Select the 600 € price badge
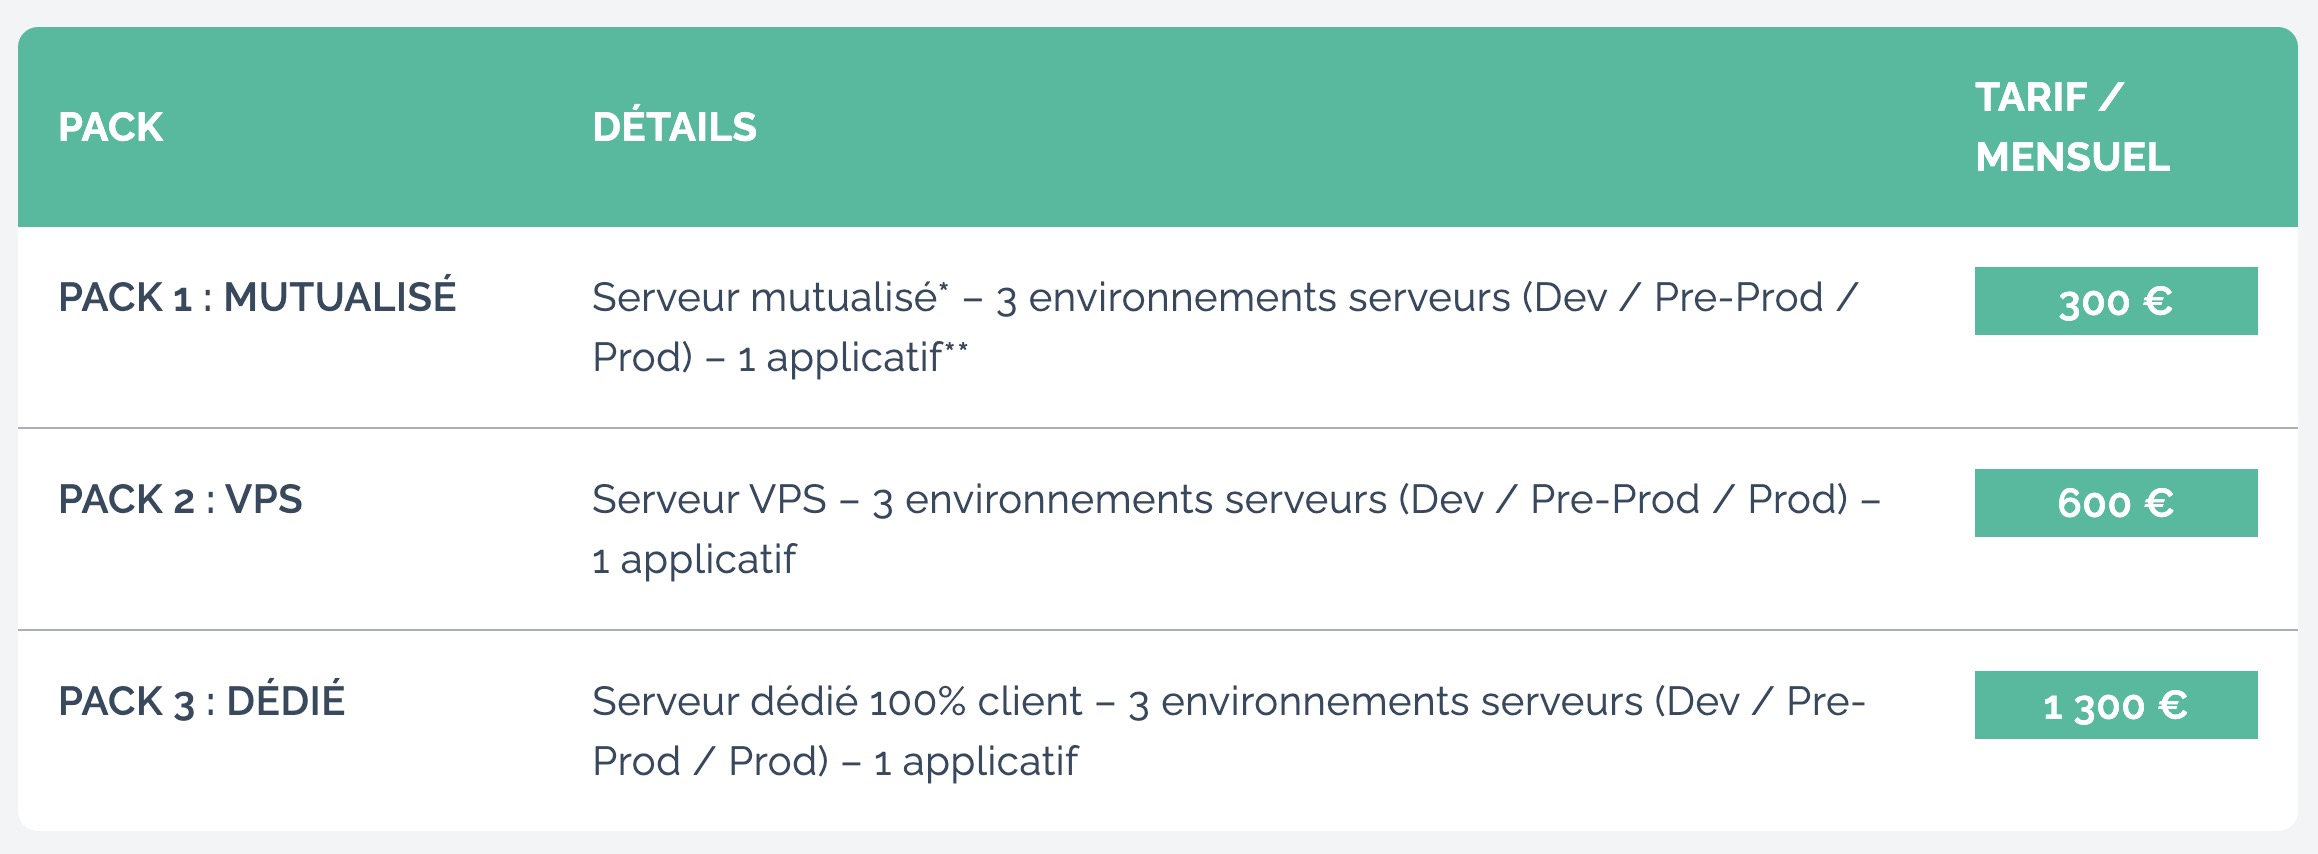2318x854 pixels. coord(2115,503)
